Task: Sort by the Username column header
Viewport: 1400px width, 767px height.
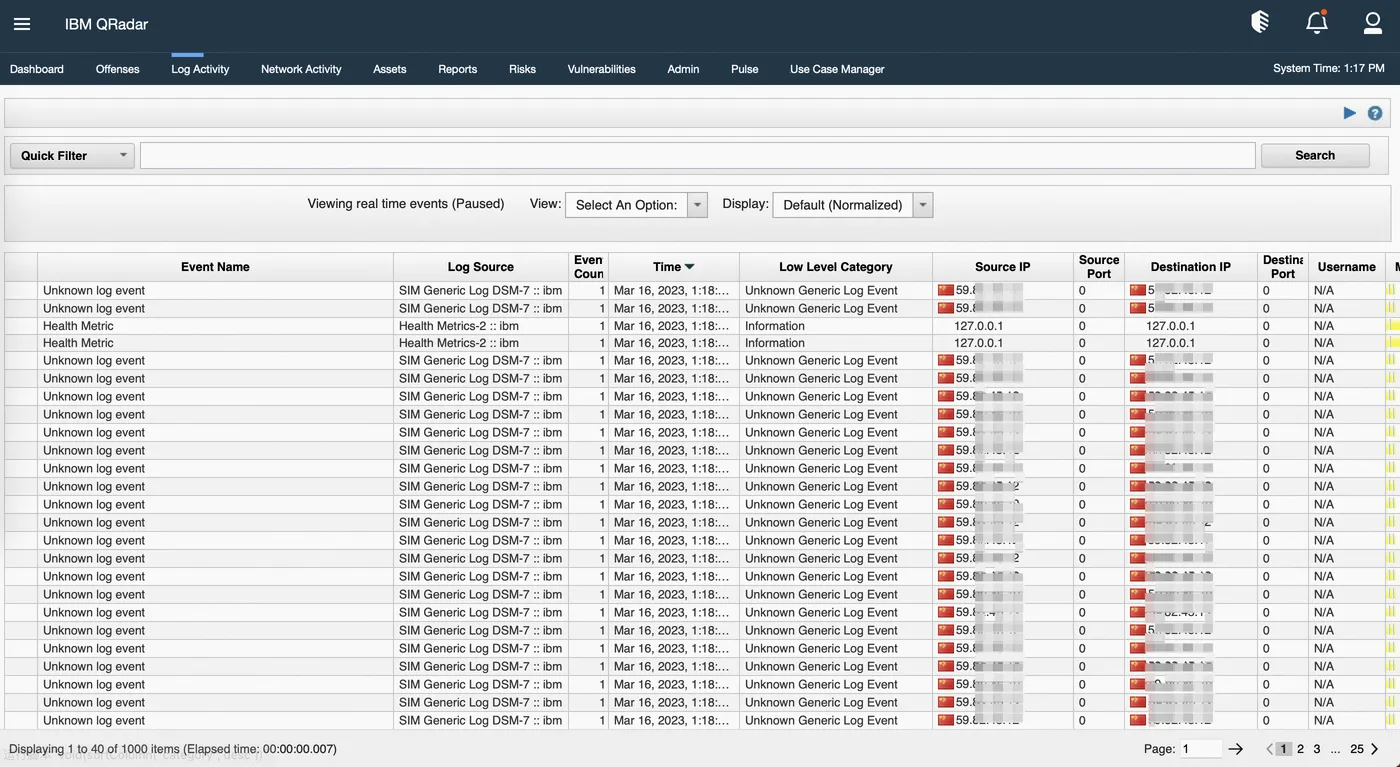Action: coord(1347,267)
